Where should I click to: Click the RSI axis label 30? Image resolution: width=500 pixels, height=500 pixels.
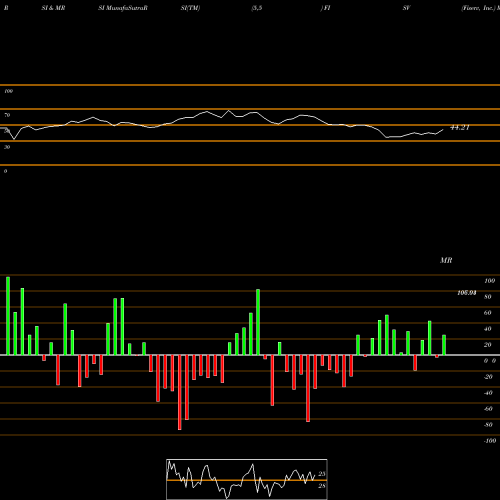[7, 147]
